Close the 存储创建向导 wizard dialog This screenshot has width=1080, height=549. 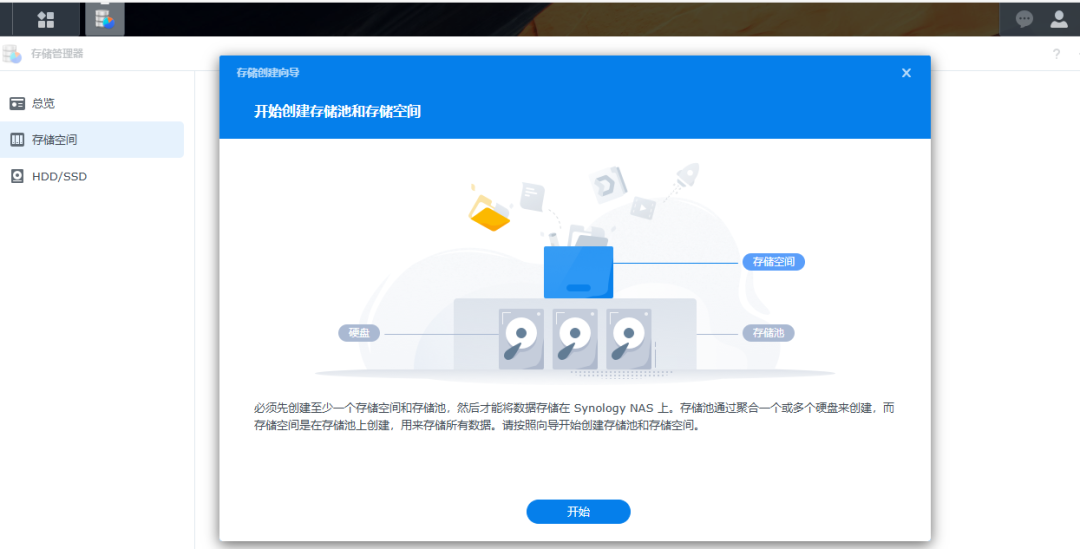coord(906,73)
